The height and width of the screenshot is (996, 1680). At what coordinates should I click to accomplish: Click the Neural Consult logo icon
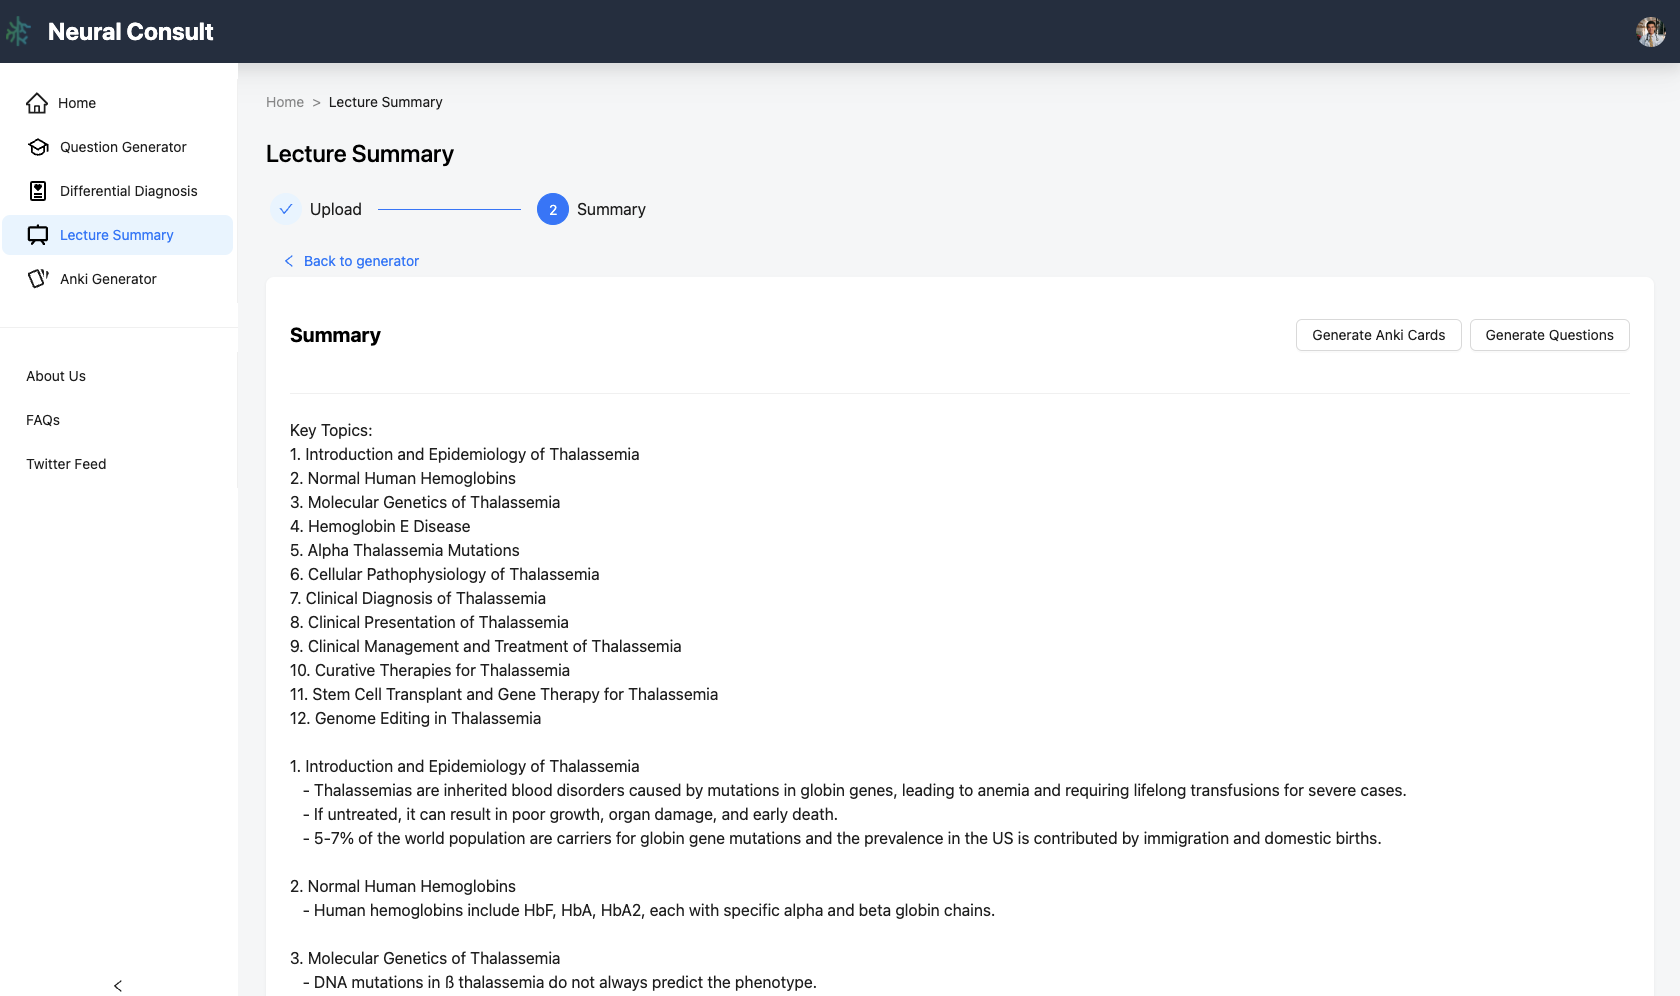click(18, 32)
